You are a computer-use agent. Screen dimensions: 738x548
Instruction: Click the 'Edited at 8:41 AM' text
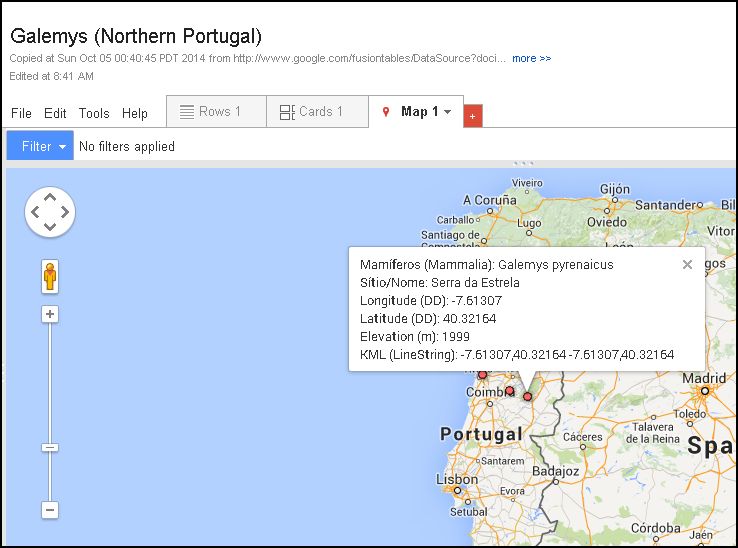[x=51, y=76]
